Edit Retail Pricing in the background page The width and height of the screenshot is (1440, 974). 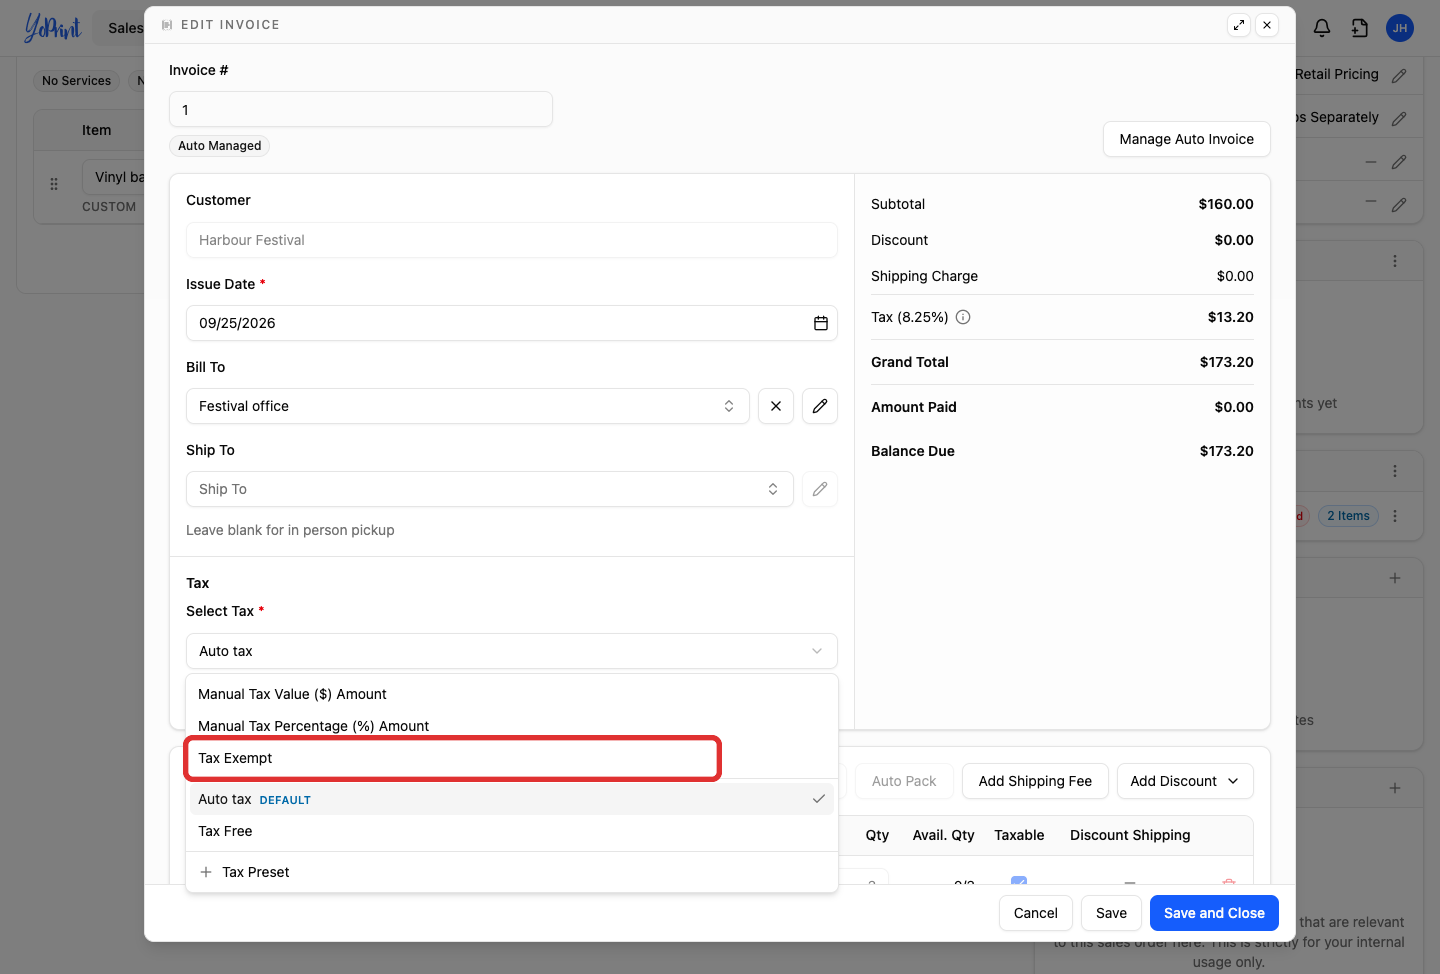tap(1399, 75)
